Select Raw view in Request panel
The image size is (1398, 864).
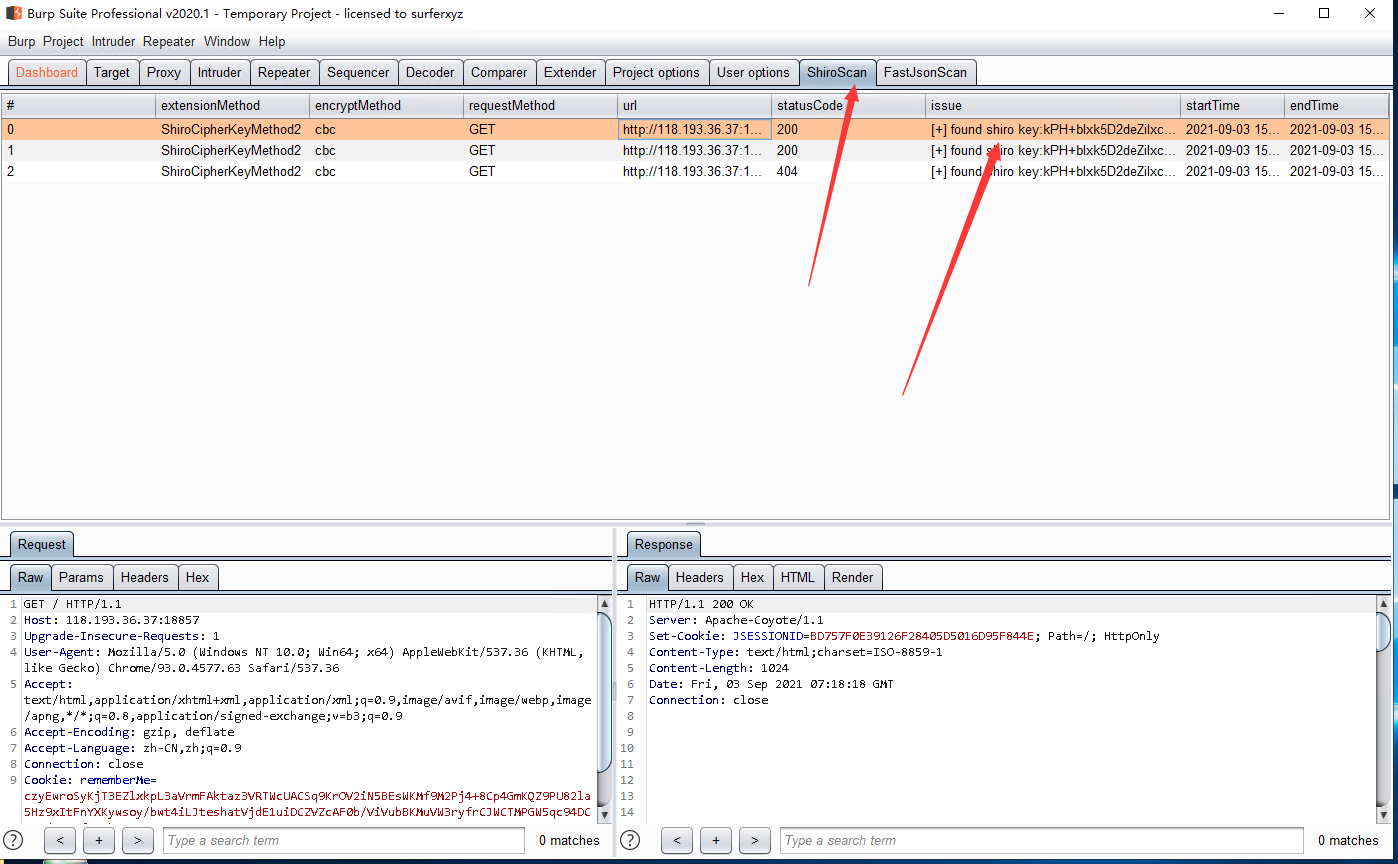[31, 577]
